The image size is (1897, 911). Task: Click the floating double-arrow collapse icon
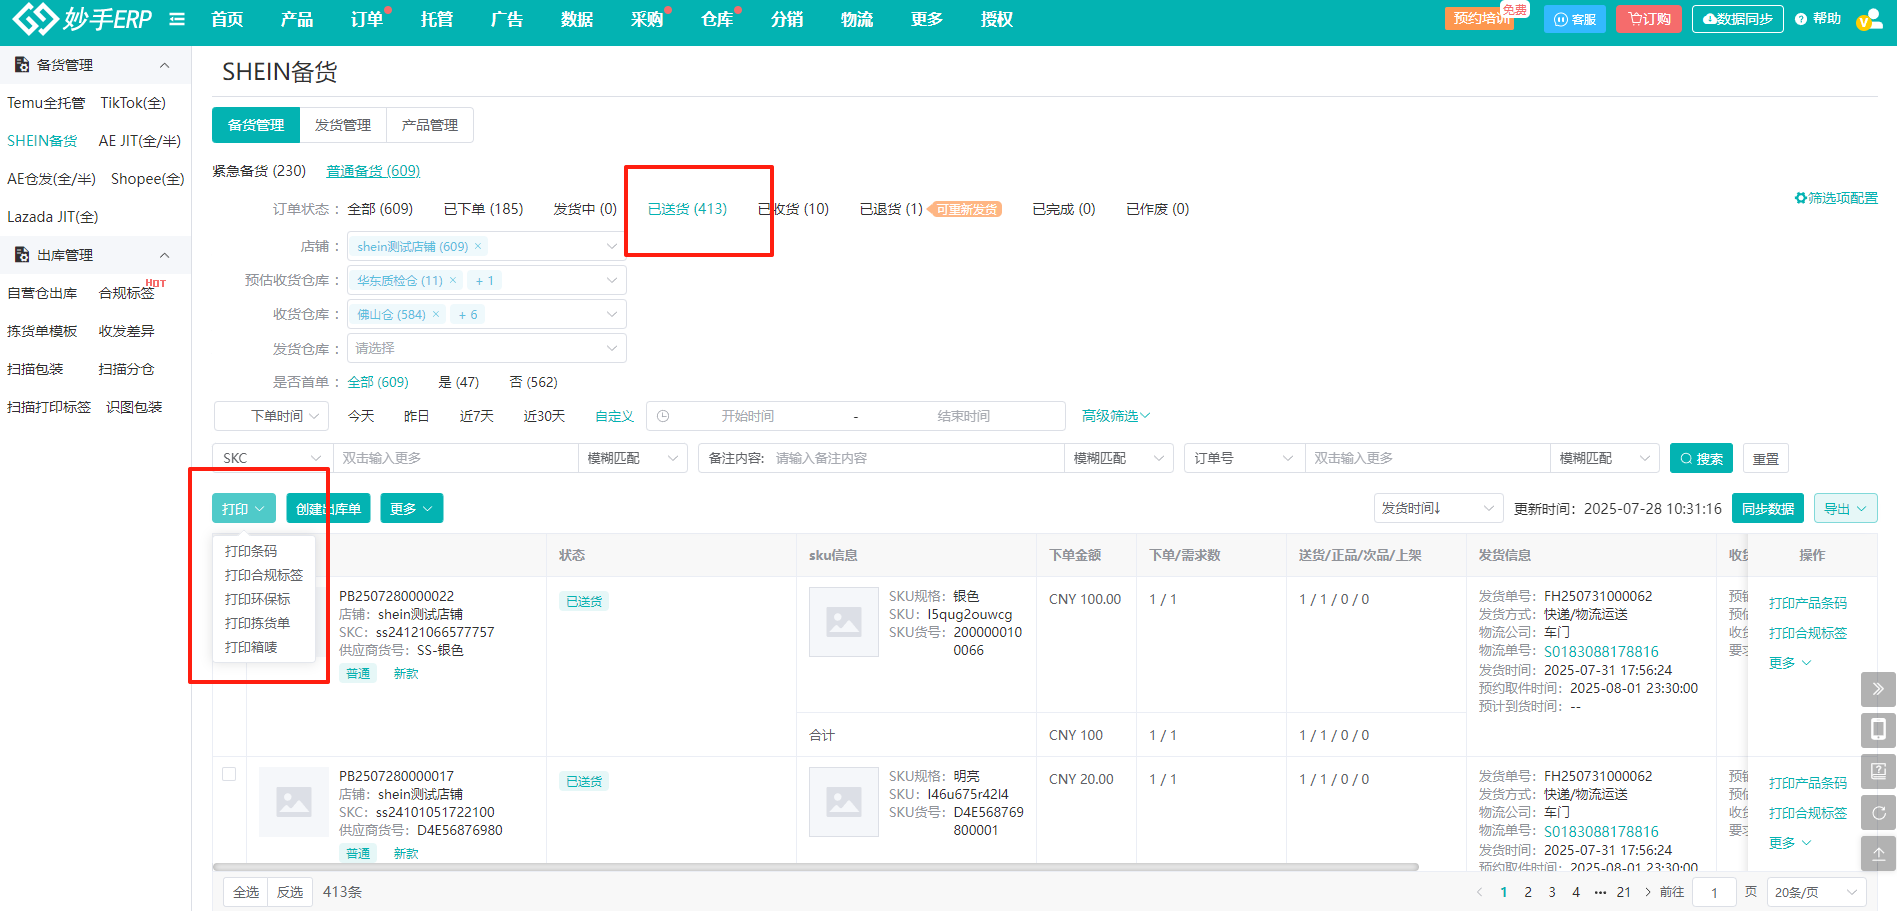[1878, 689]
